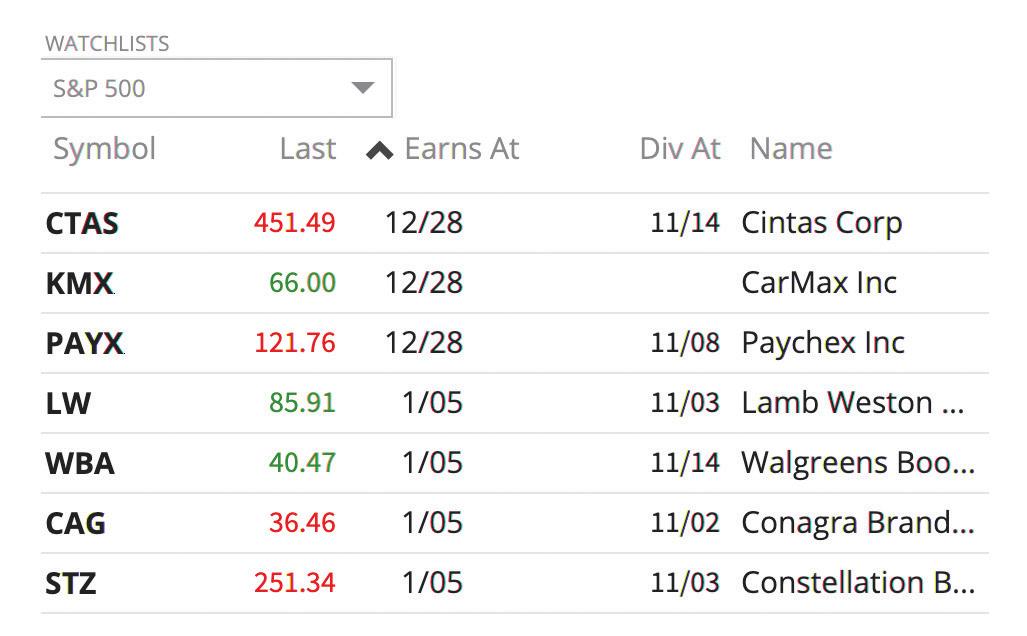Sort by Last column header
The height and width of the screenshot is (636, 1027).
pyautogui.click(x=308, y=149)
